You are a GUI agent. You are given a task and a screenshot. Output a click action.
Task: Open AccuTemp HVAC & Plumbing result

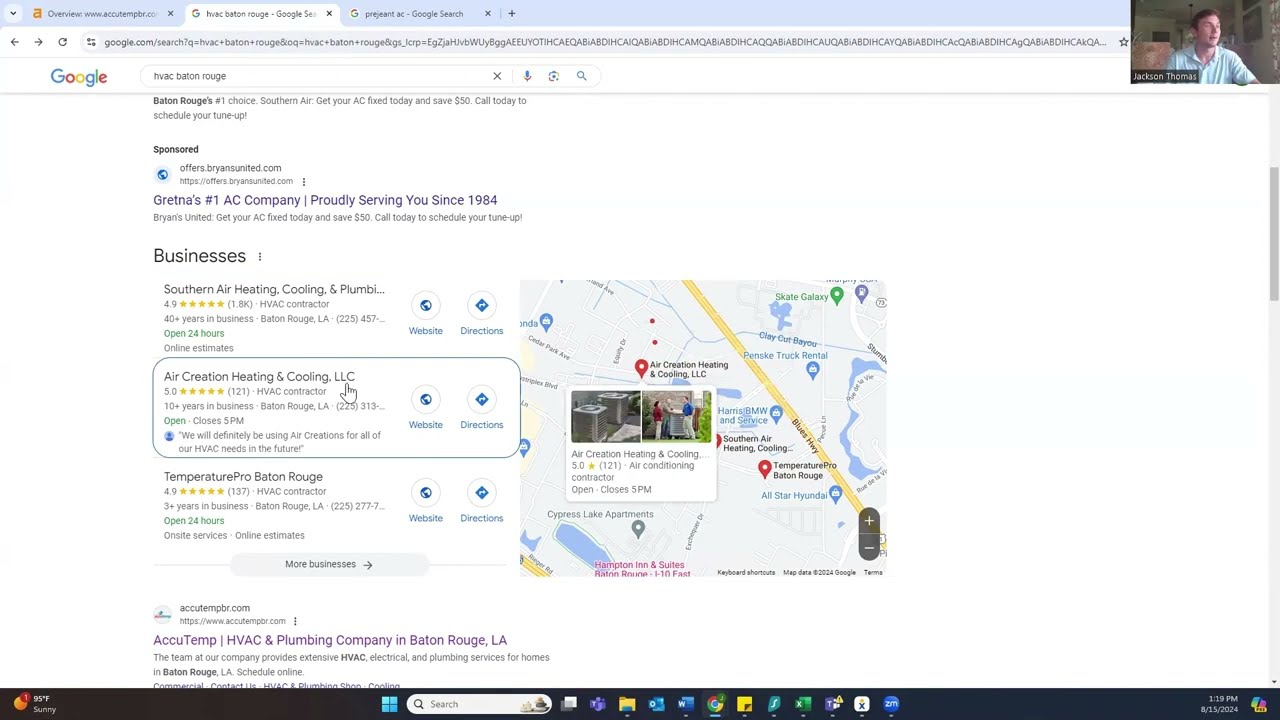pos(330,640)
